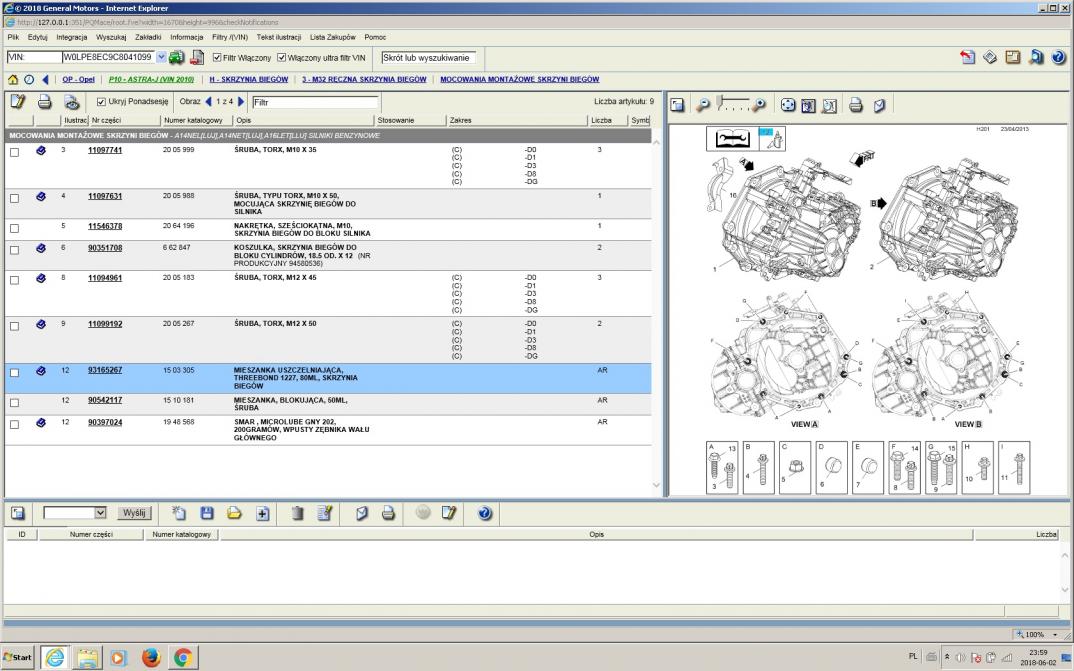
Task: Open folder icon in shopping list toolbar
Action: [x=234, y=513]
